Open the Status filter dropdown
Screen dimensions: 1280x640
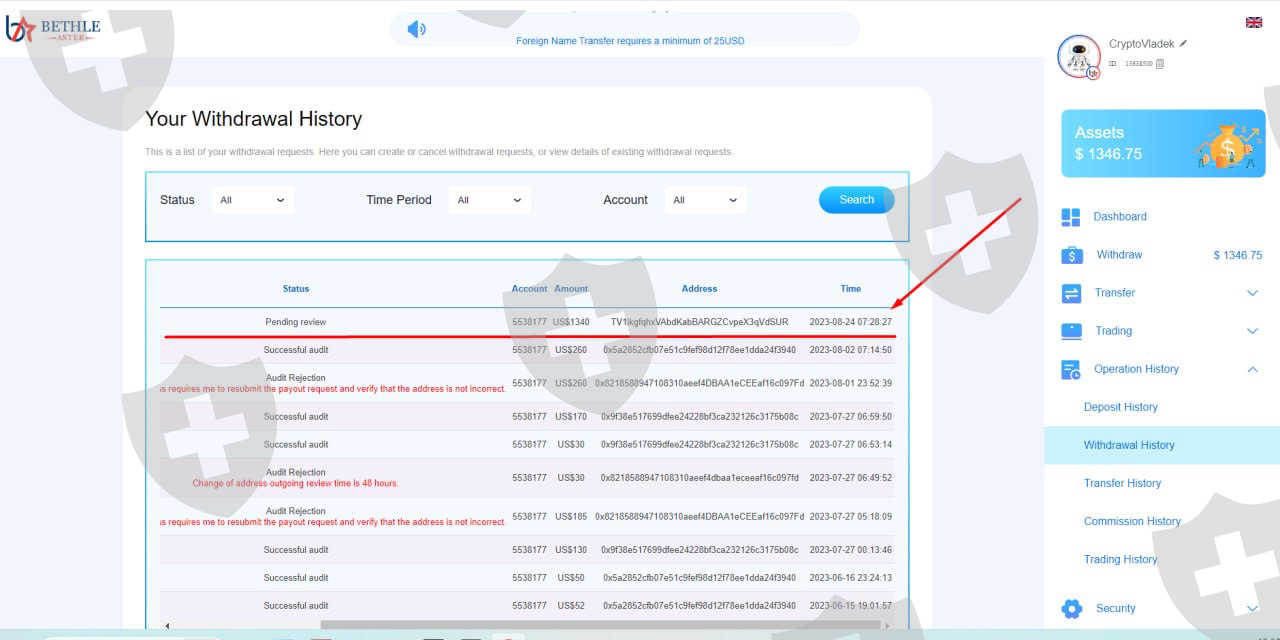(253, 200)
